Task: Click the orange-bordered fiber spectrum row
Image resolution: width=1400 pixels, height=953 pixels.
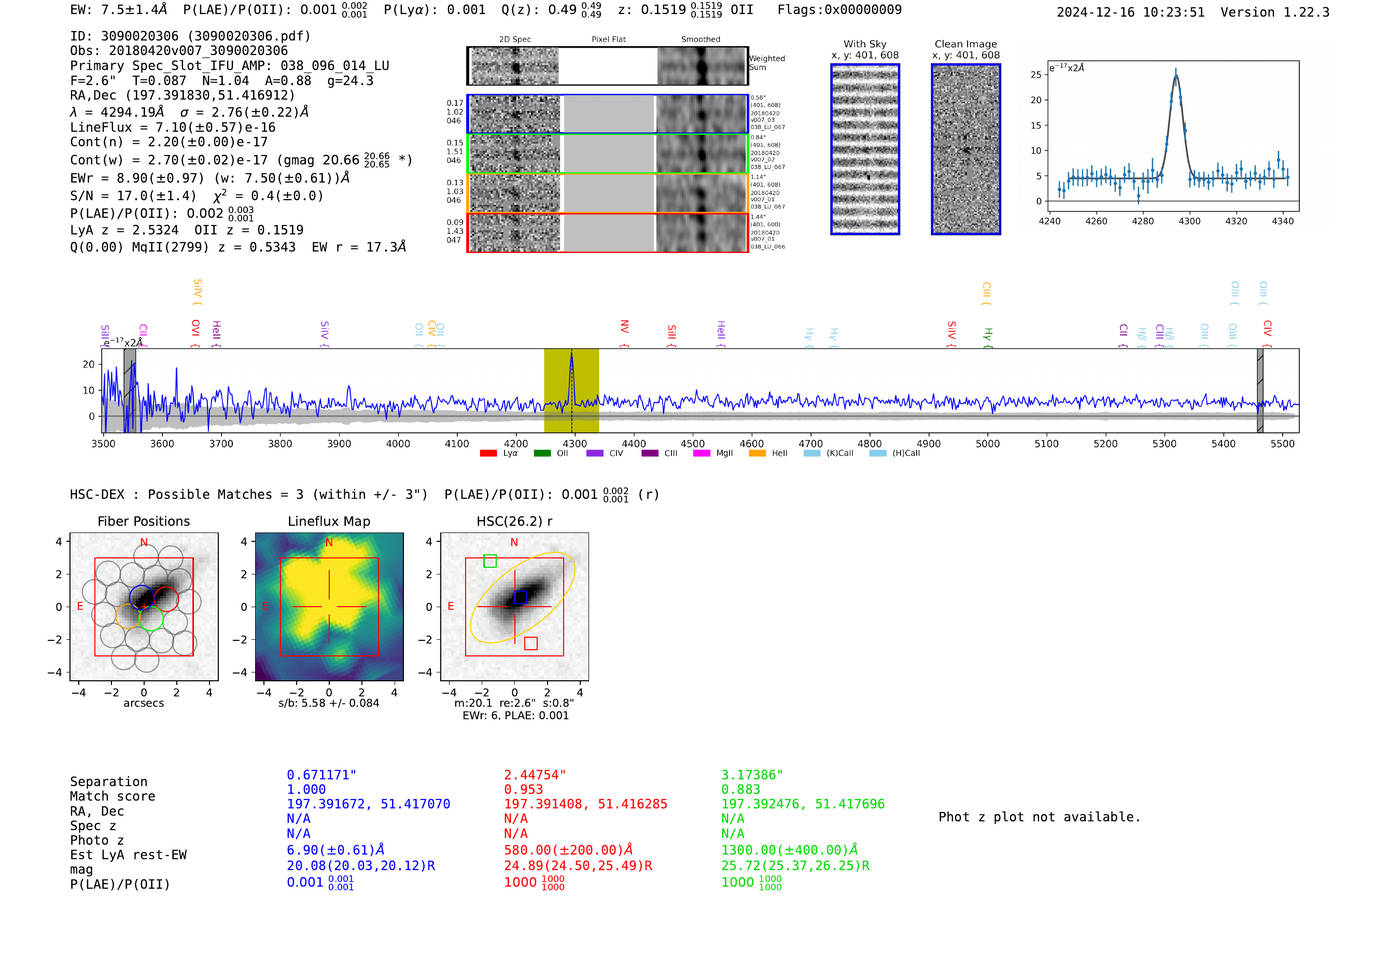Action: [608, 193]
